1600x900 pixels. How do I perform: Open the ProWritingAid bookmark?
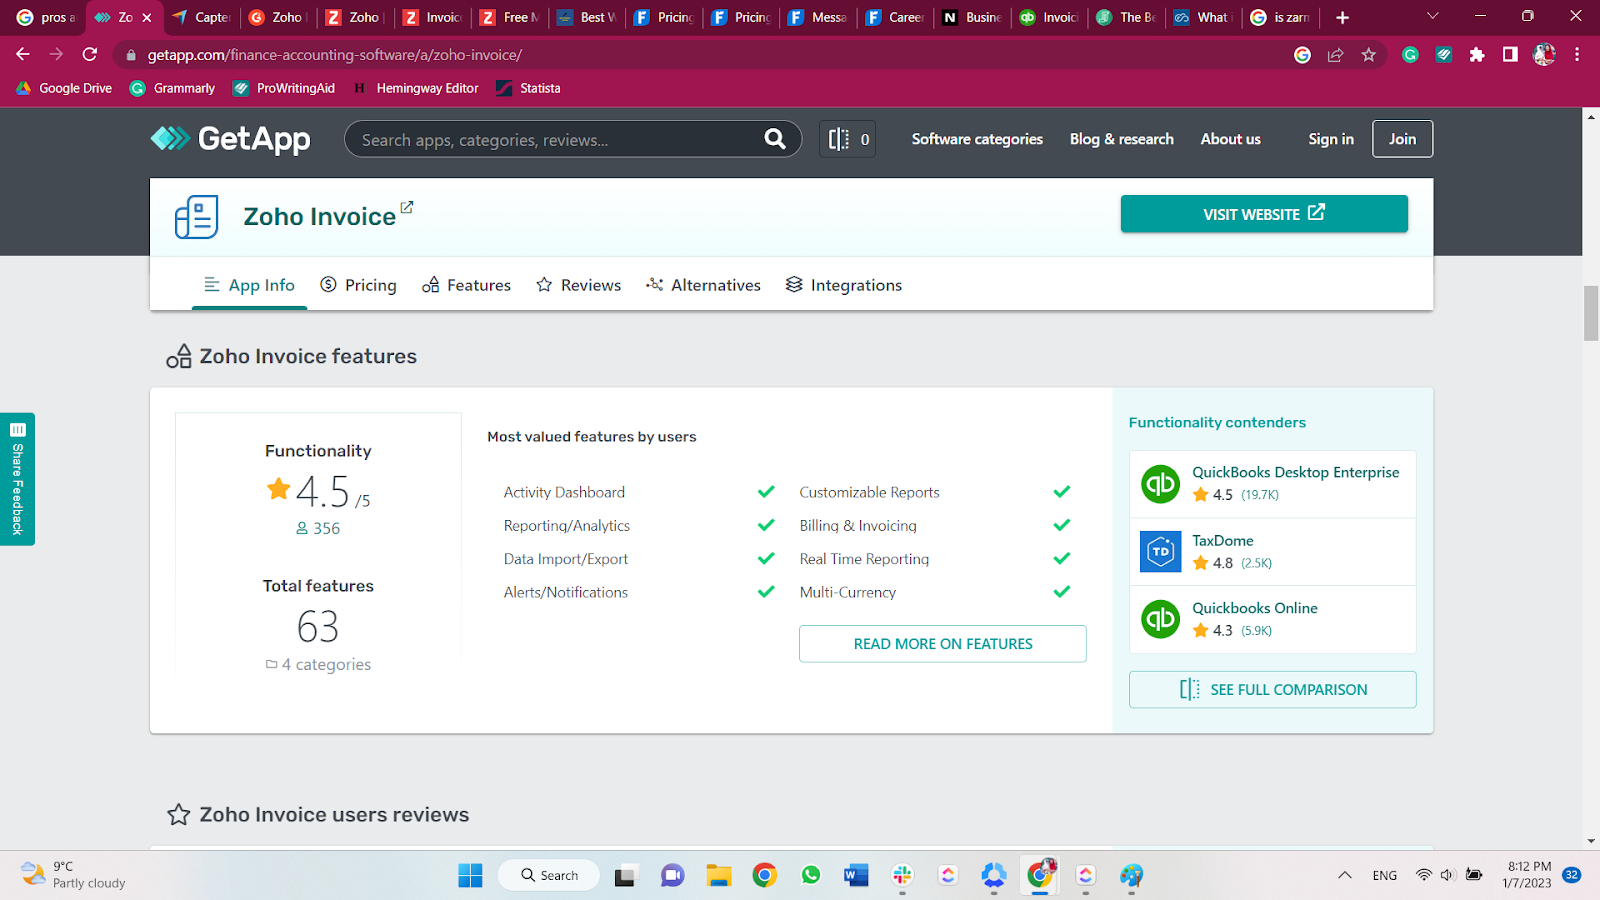click(x=284, y=88)
